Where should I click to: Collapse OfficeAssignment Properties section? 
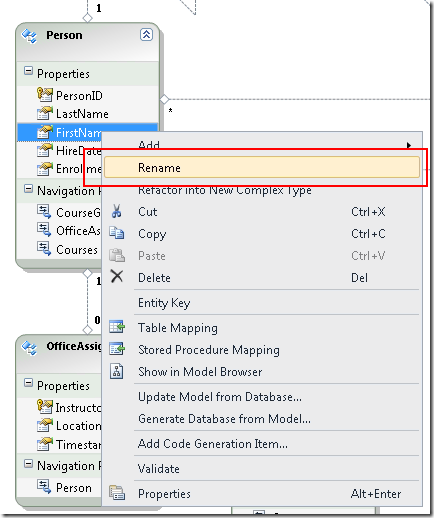click(29, 383)
